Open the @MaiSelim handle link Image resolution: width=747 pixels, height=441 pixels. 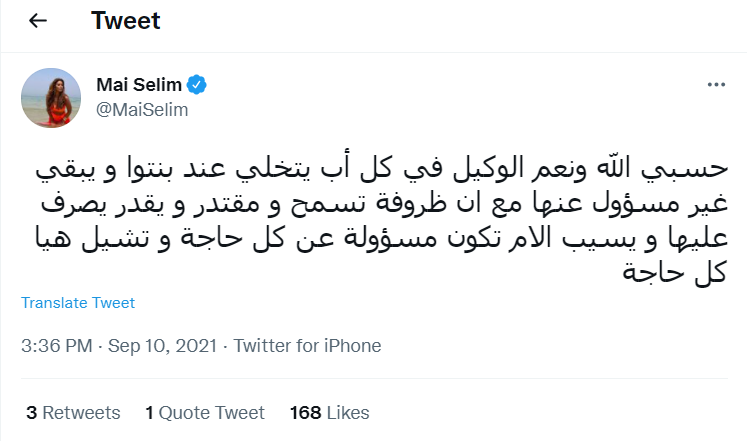(142, 110)
